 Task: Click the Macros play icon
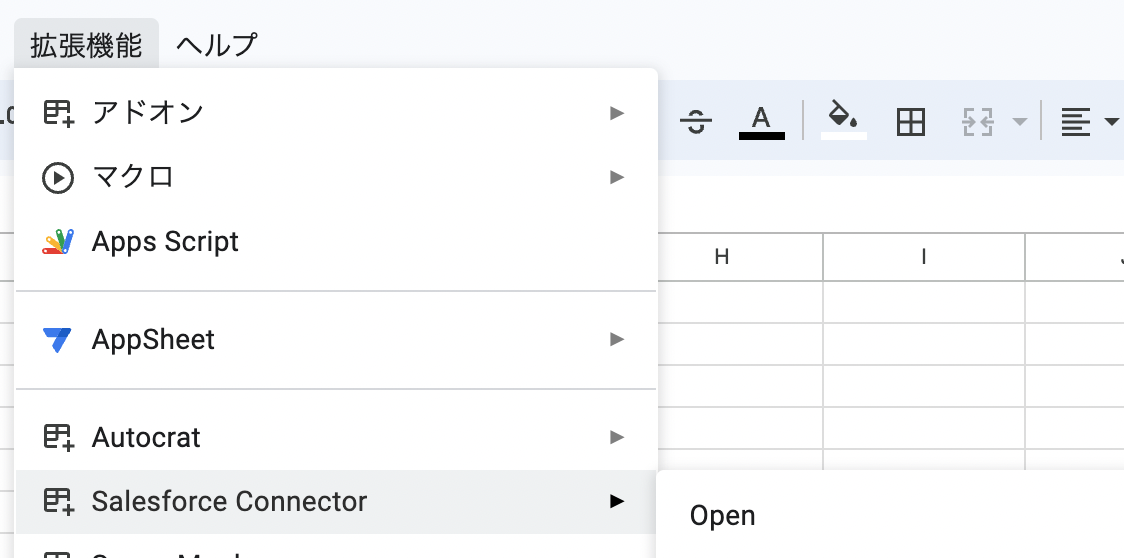pyautogui.click(x=58, y=178)
